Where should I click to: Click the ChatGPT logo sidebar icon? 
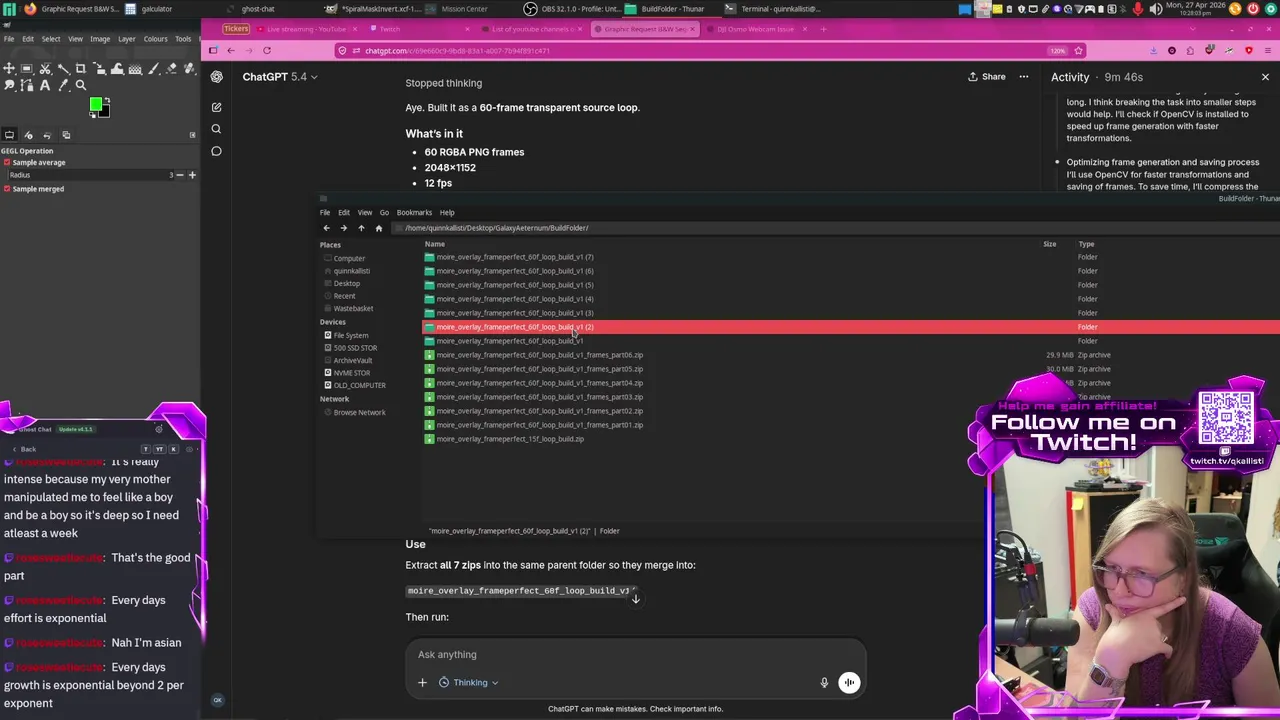tap(216, 77)
